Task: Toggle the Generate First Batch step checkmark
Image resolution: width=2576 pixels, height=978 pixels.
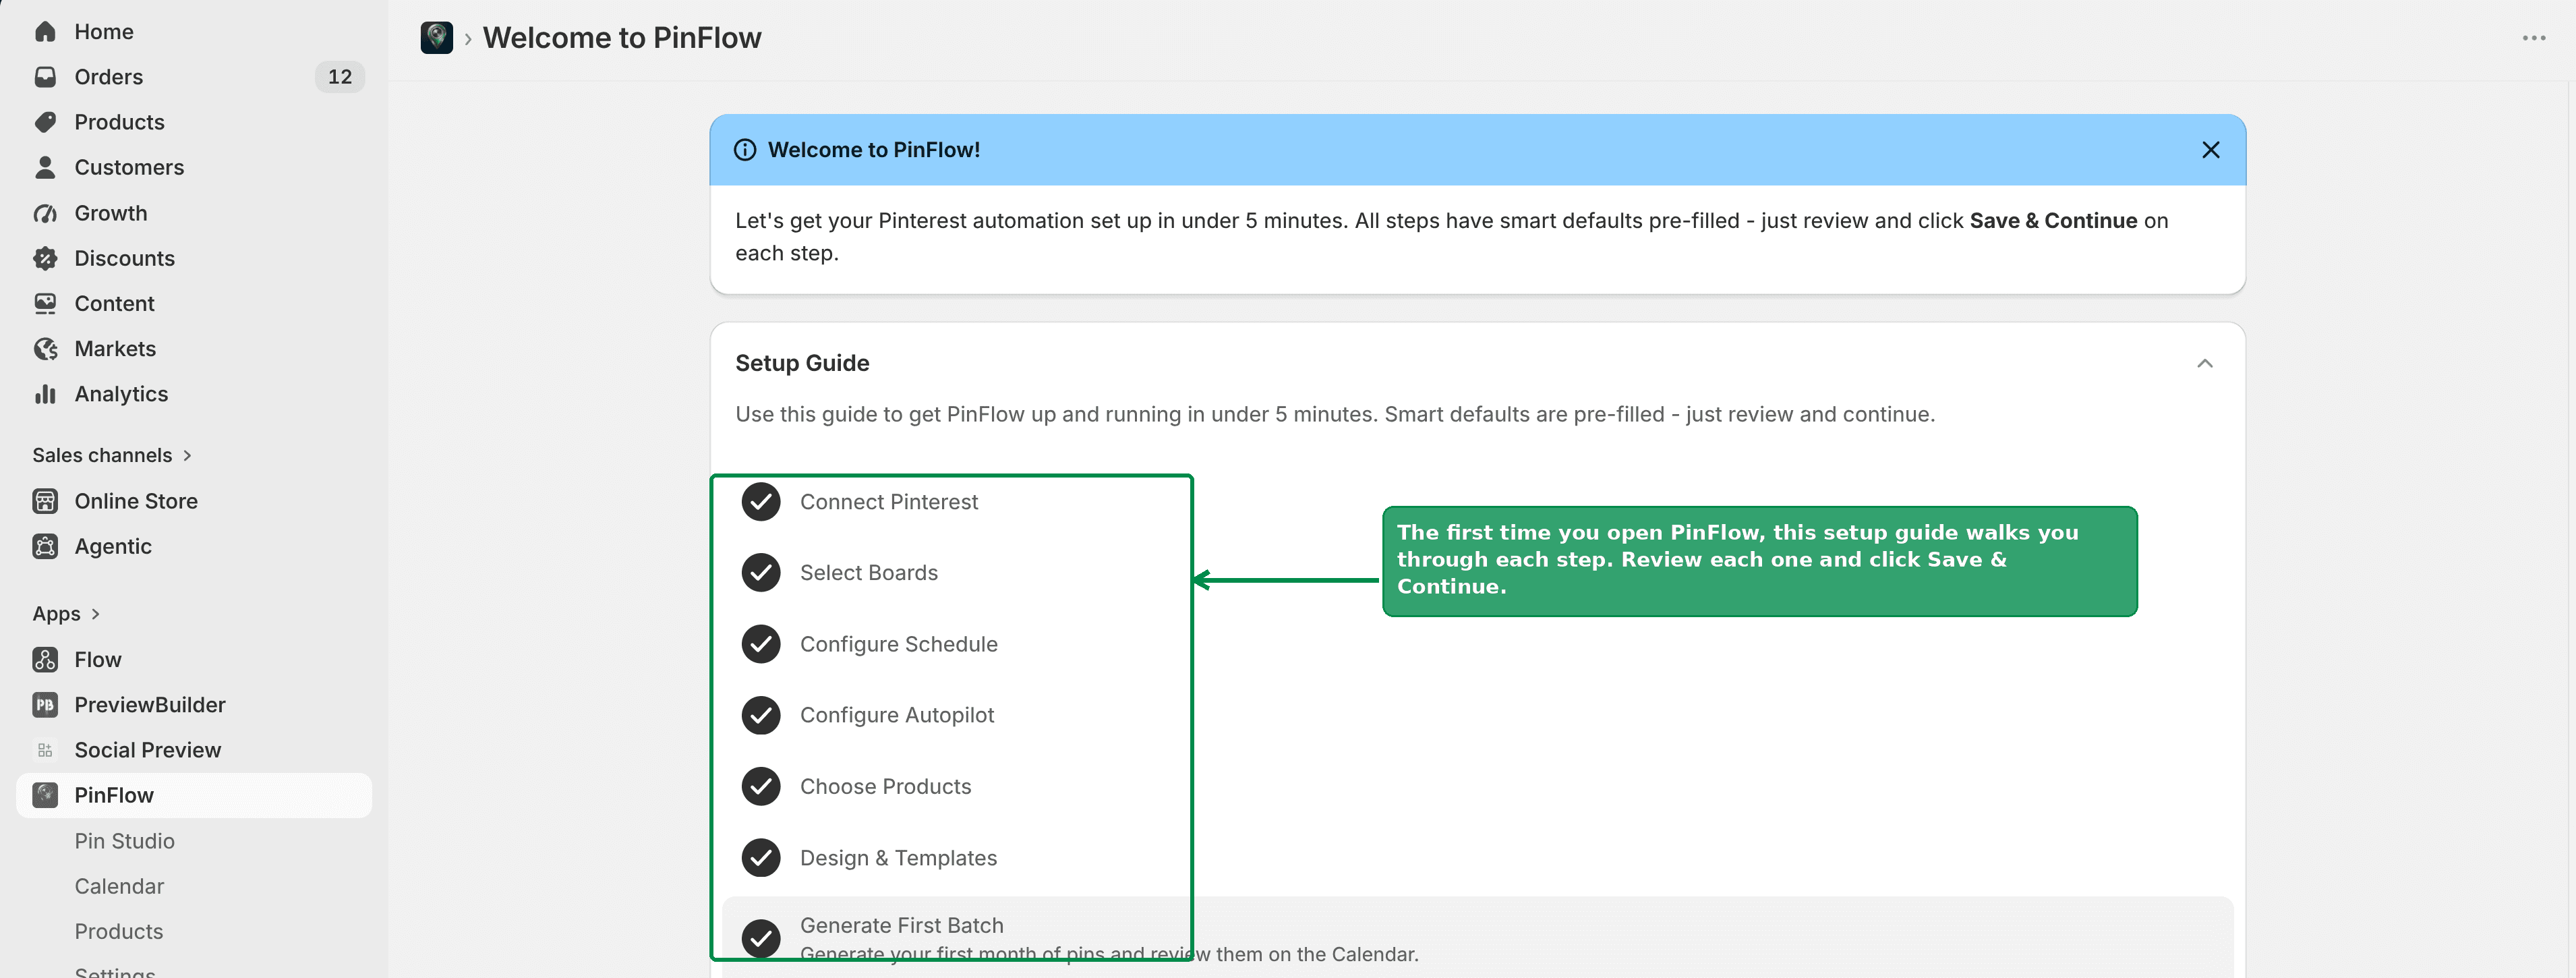Action: click(x=761, y=938)
